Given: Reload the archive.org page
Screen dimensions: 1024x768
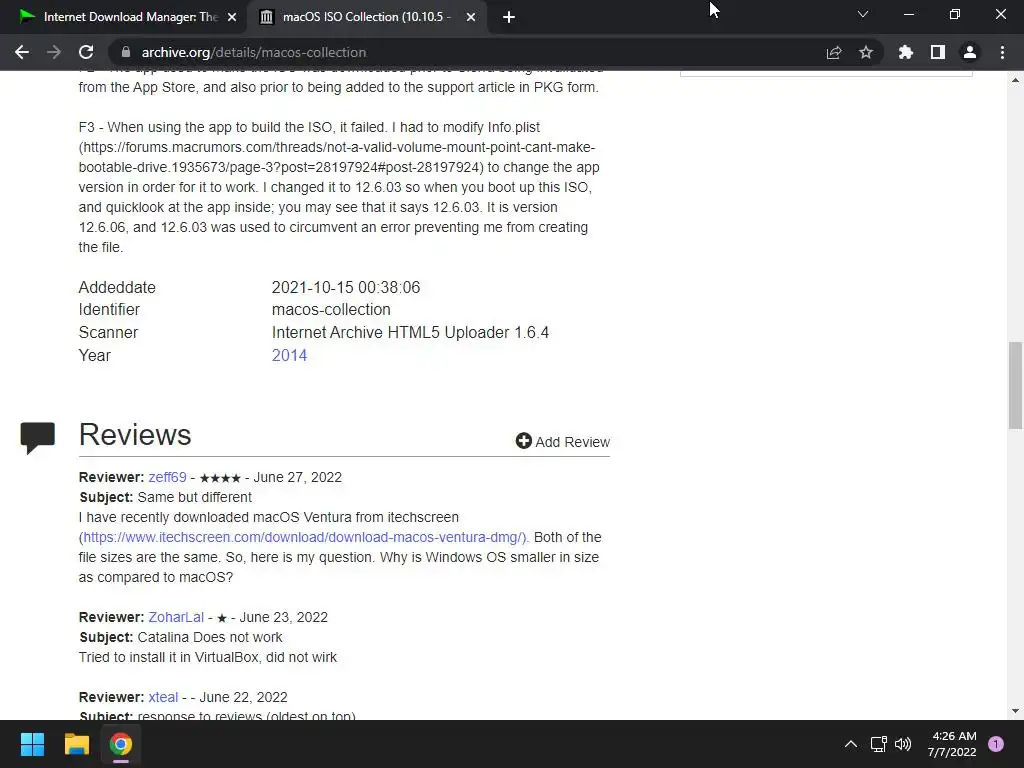Looking at the screenshot, I should click(x=86, y=52).
